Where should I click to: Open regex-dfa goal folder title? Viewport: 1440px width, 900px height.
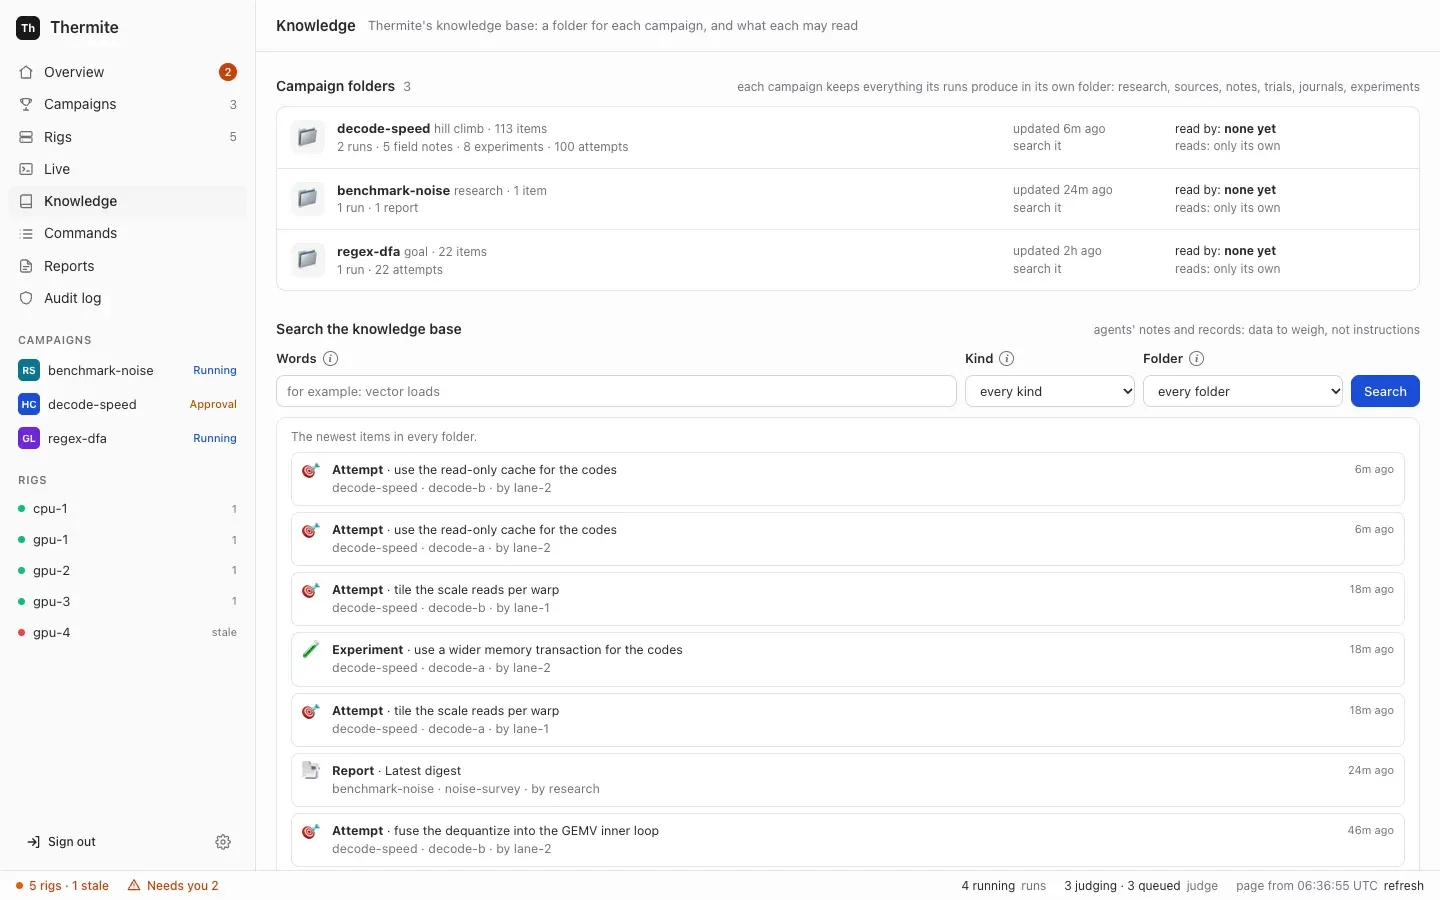pyautogui.click(x=368, y=252)
